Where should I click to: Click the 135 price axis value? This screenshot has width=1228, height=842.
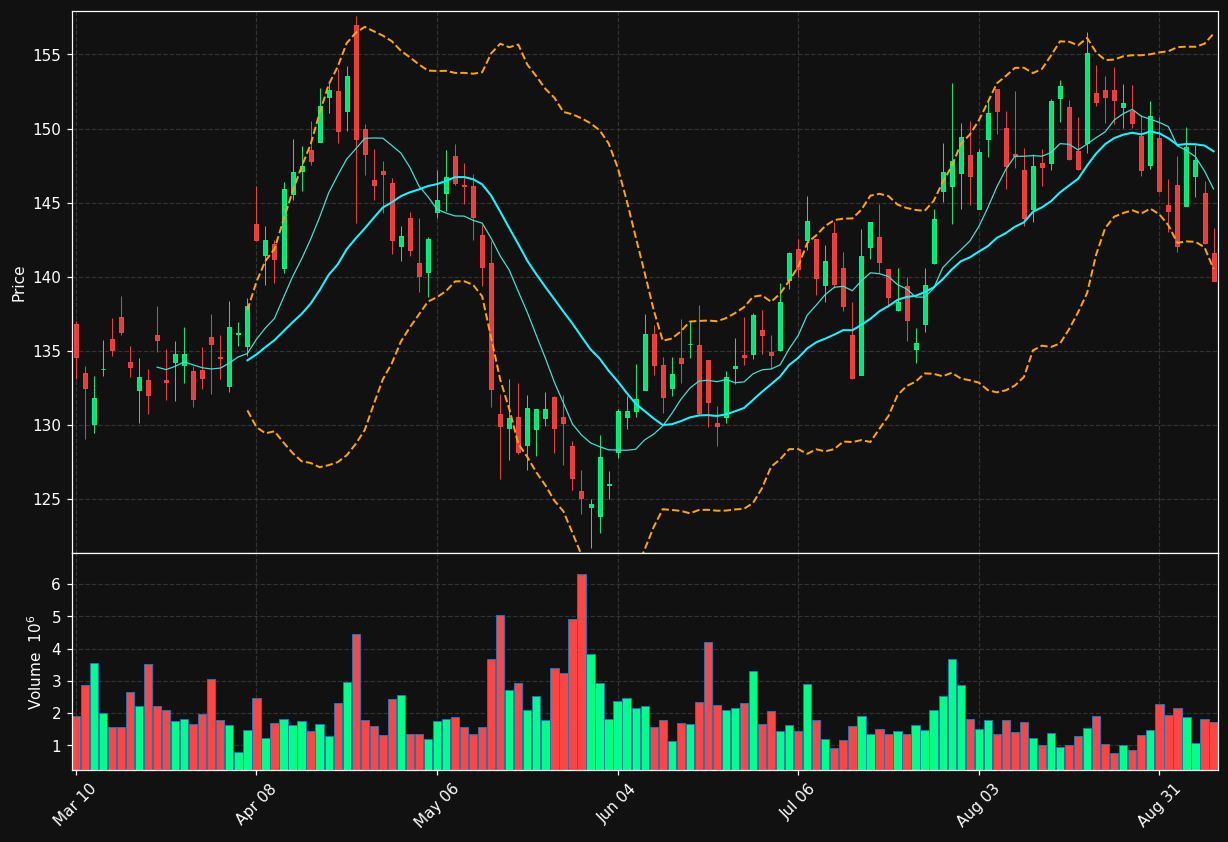point(49,351)
